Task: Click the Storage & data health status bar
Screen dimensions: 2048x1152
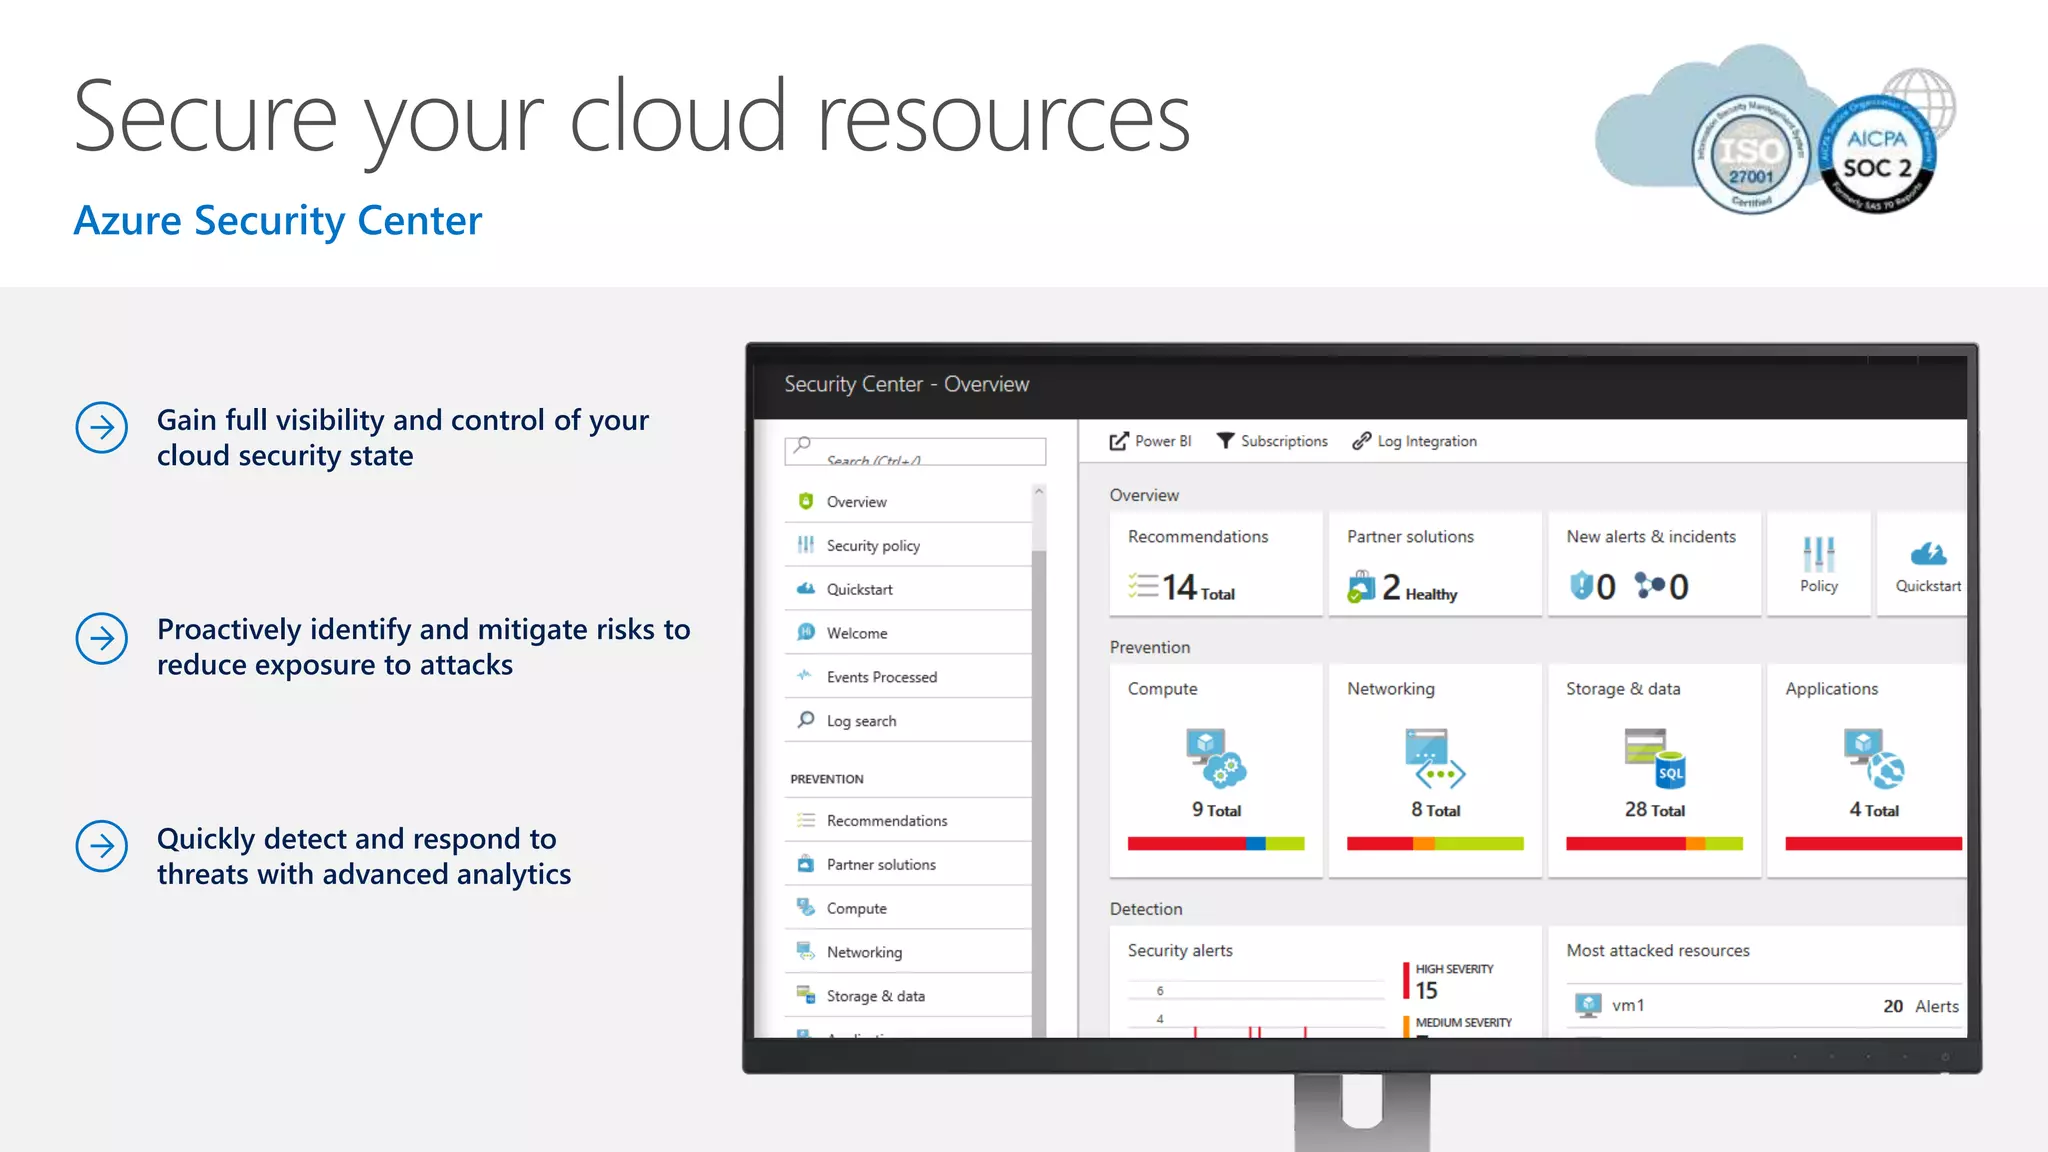Action: (x=1655, y=844)
